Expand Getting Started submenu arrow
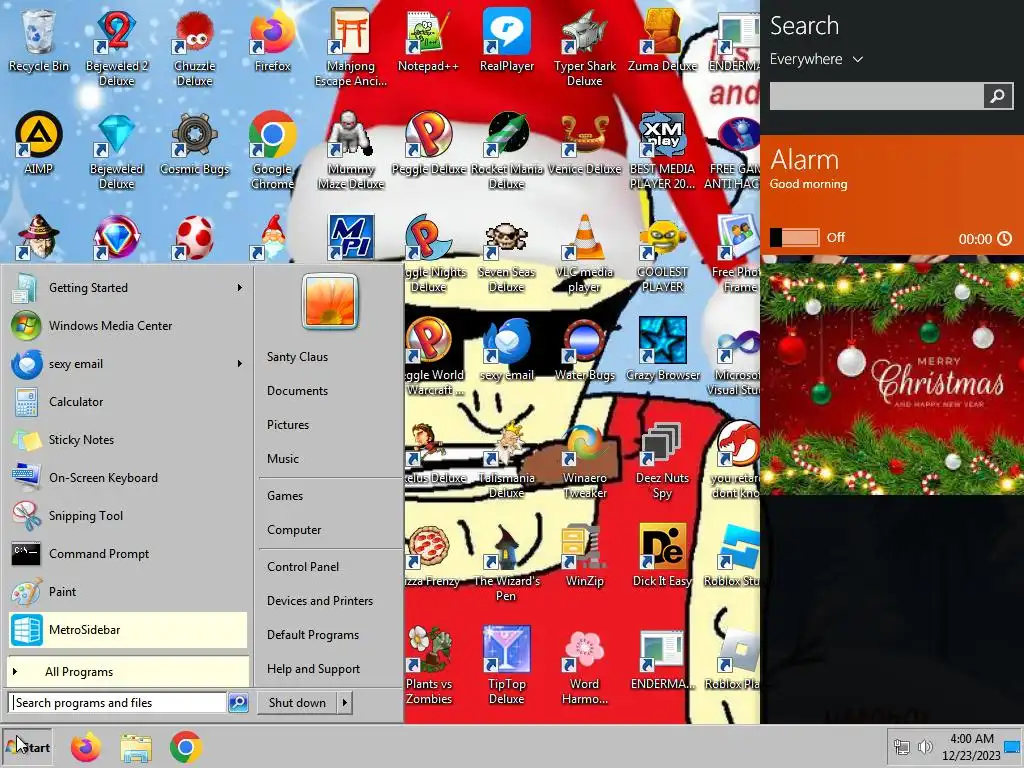Screen dimensions: 1024x768 click(240, 287)
